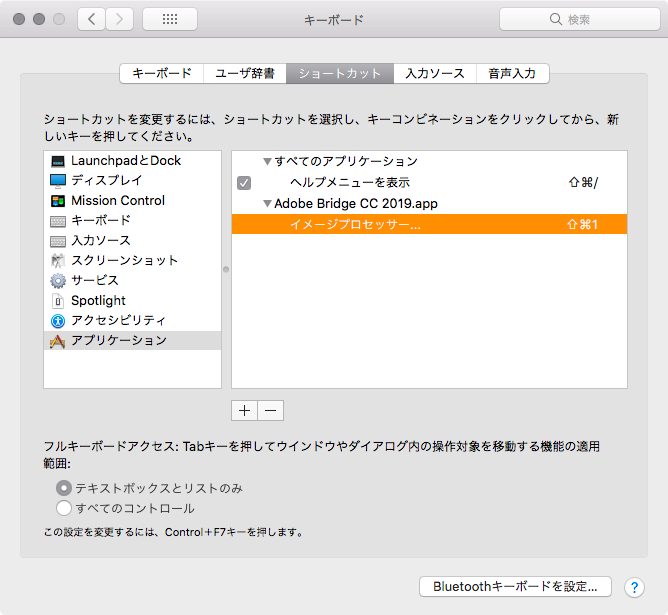668x615 pixels.
Task: Add a shortcut with the plus button
Action: [244, 411]
